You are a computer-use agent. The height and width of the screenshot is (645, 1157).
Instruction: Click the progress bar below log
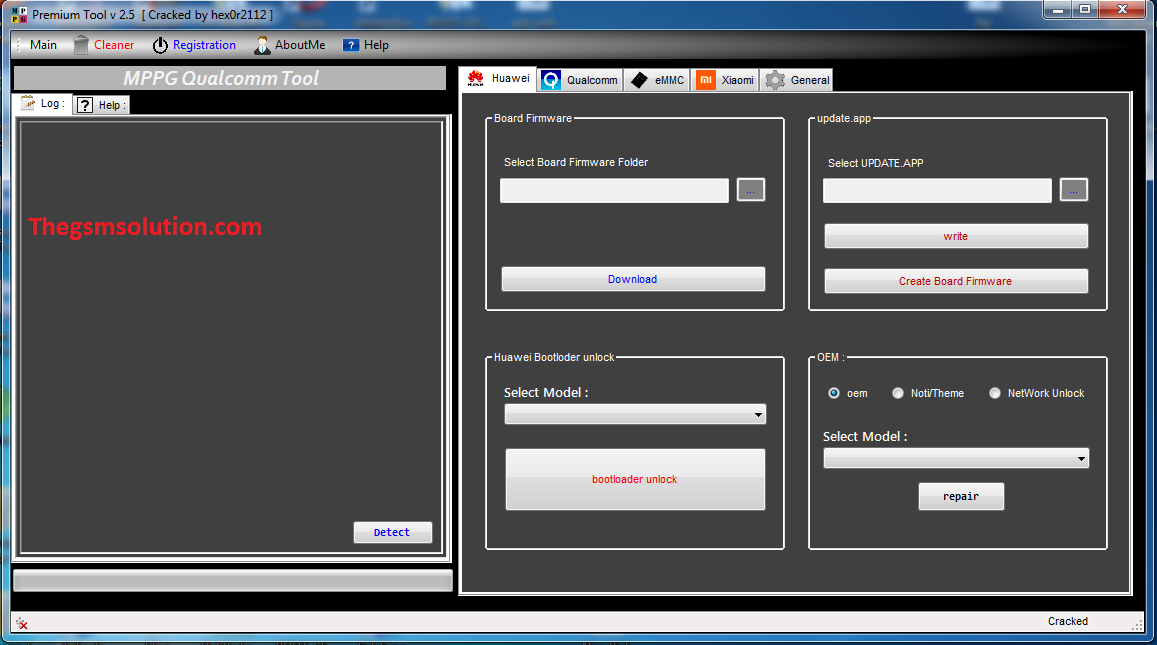(x=233, y=581)
